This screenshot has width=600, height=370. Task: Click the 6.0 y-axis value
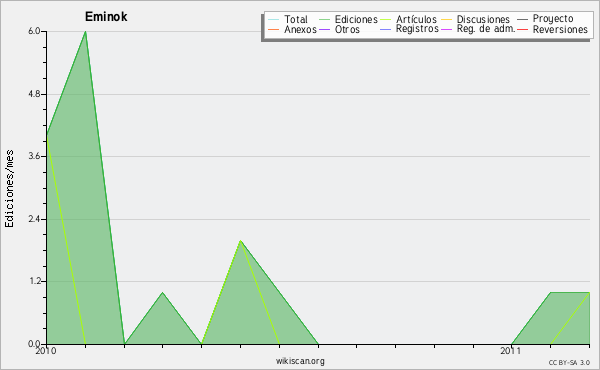[34, 31]
